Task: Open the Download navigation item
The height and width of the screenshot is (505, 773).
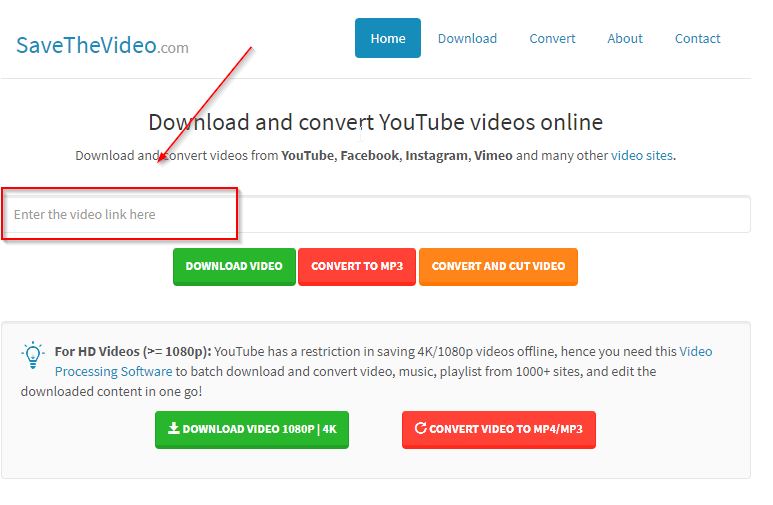Action: click(467, 38)
